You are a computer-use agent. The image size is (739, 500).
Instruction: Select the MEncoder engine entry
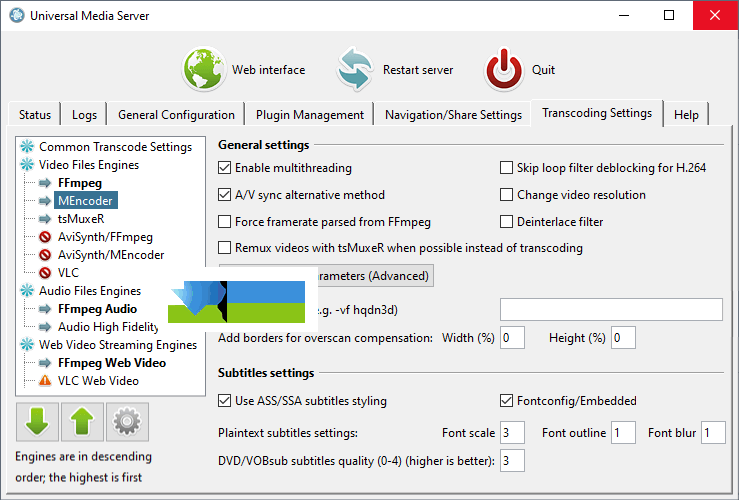click(x=85, y=201)
